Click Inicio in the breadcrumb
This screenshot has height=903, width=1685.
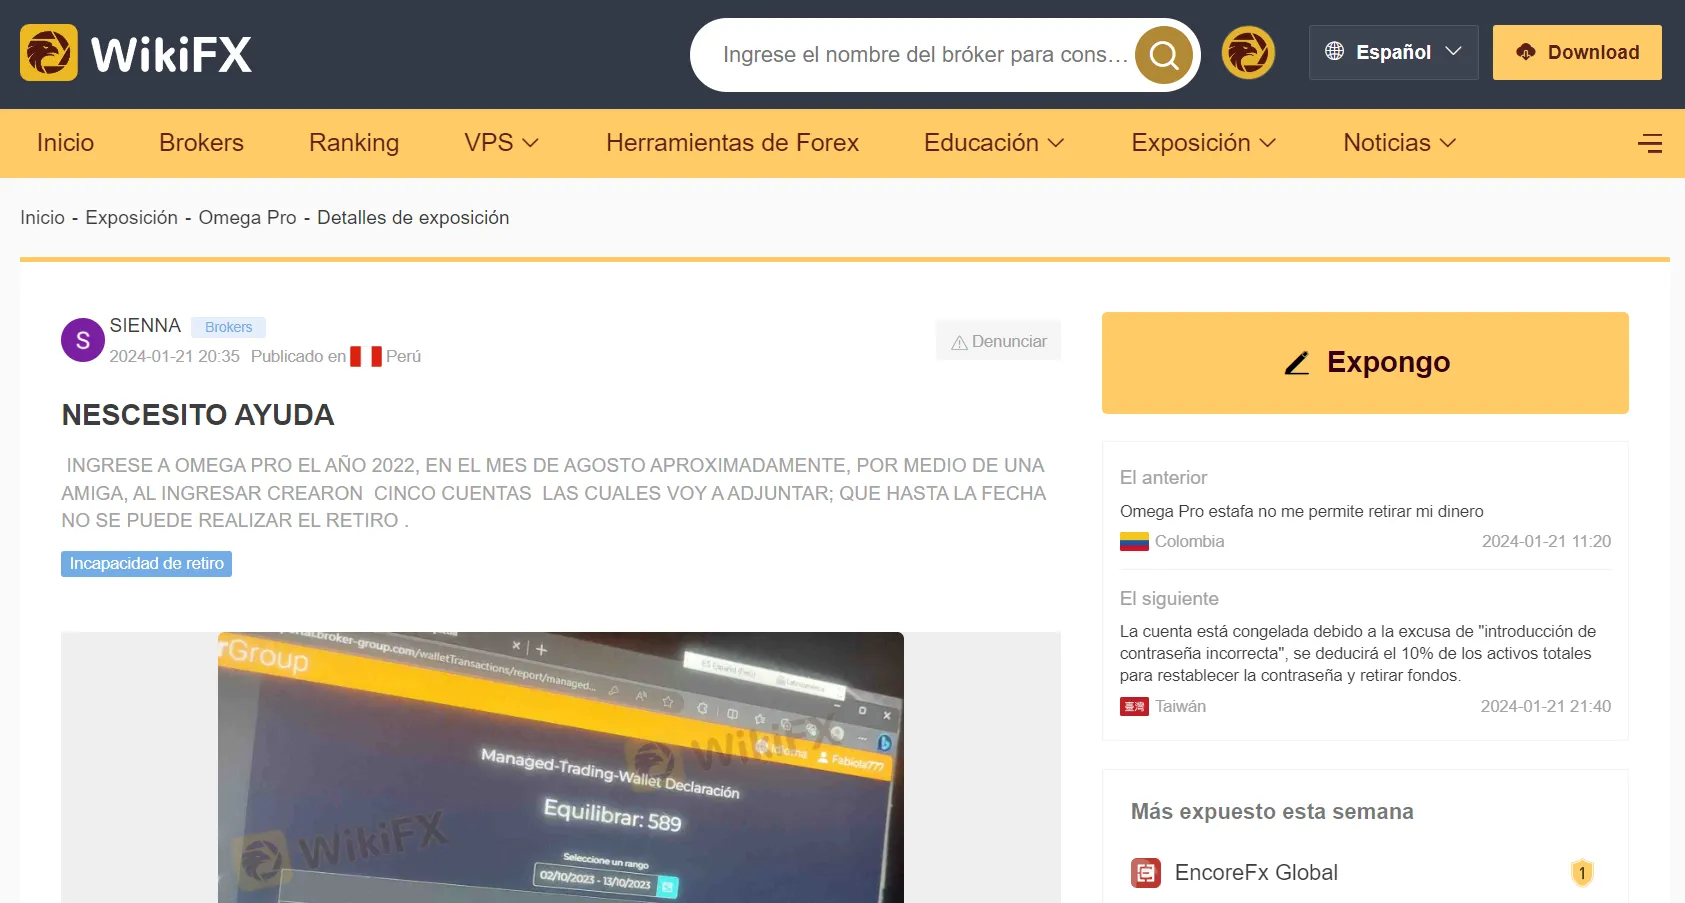point(42,218)
